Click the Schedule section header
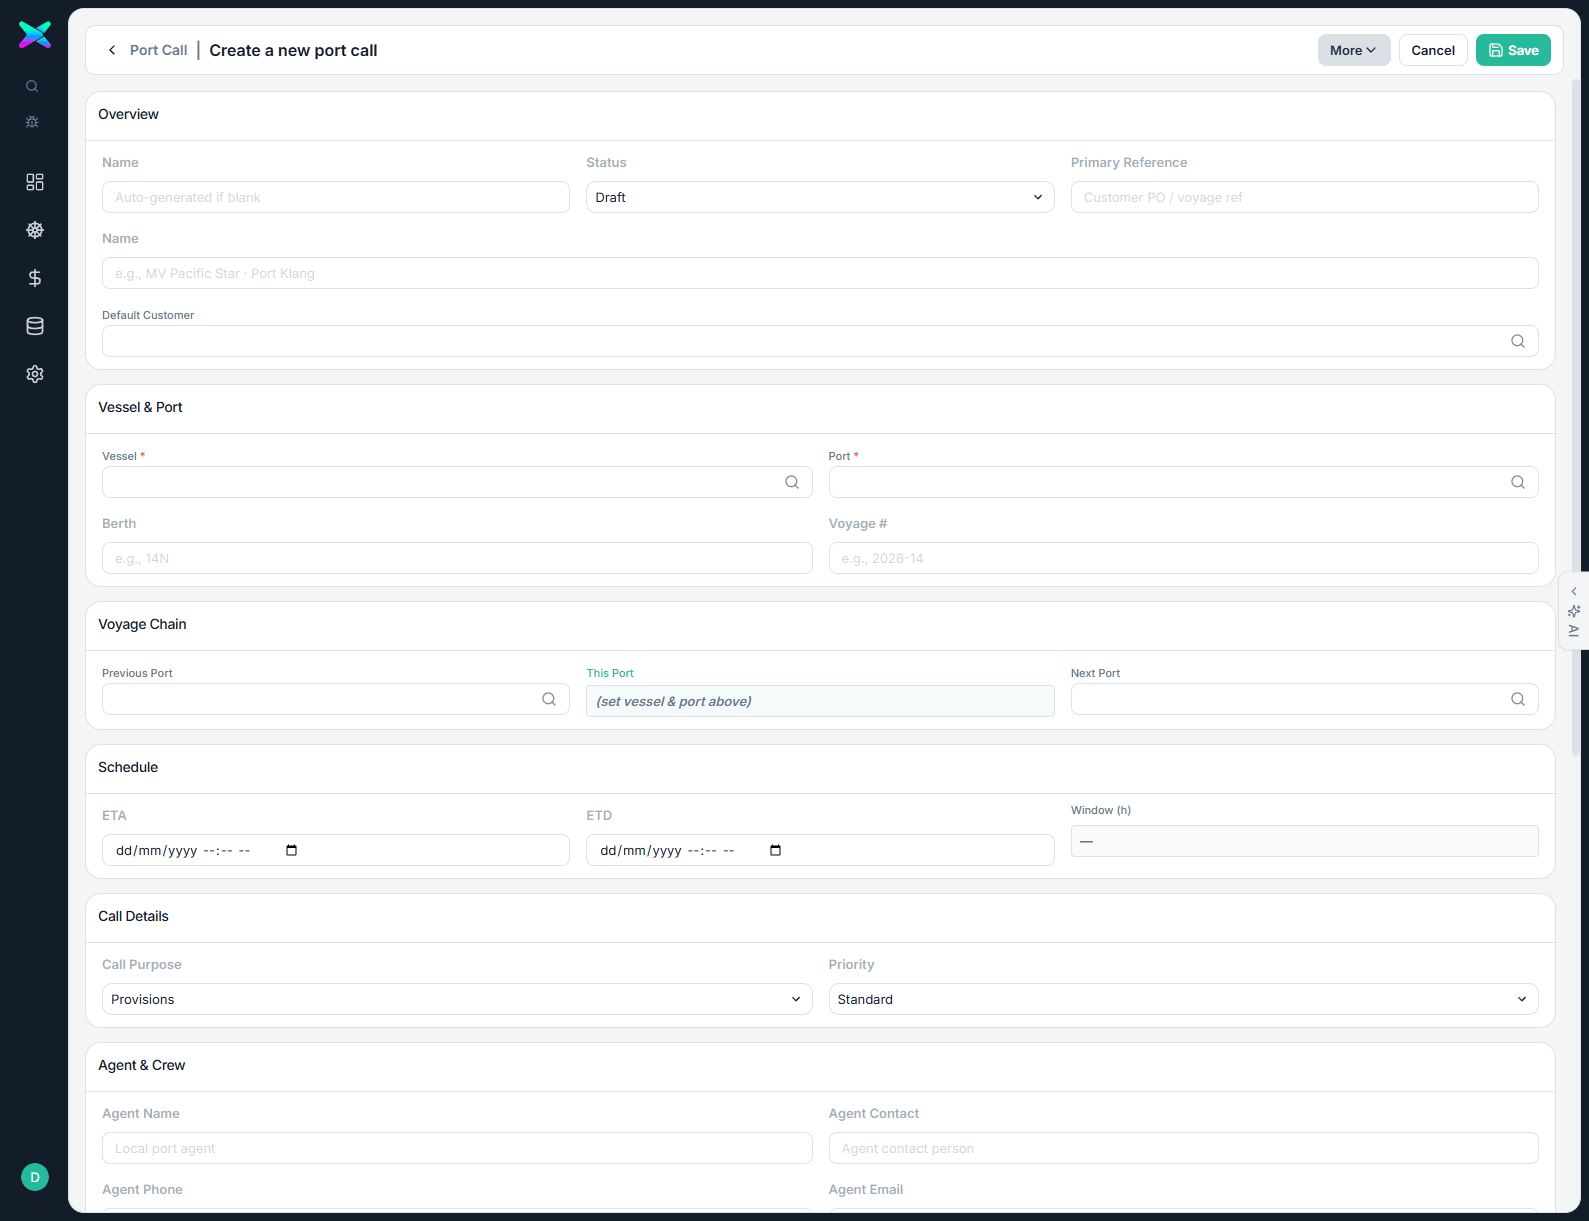Screen dimensions: 1589x1221 click(128, 767)
